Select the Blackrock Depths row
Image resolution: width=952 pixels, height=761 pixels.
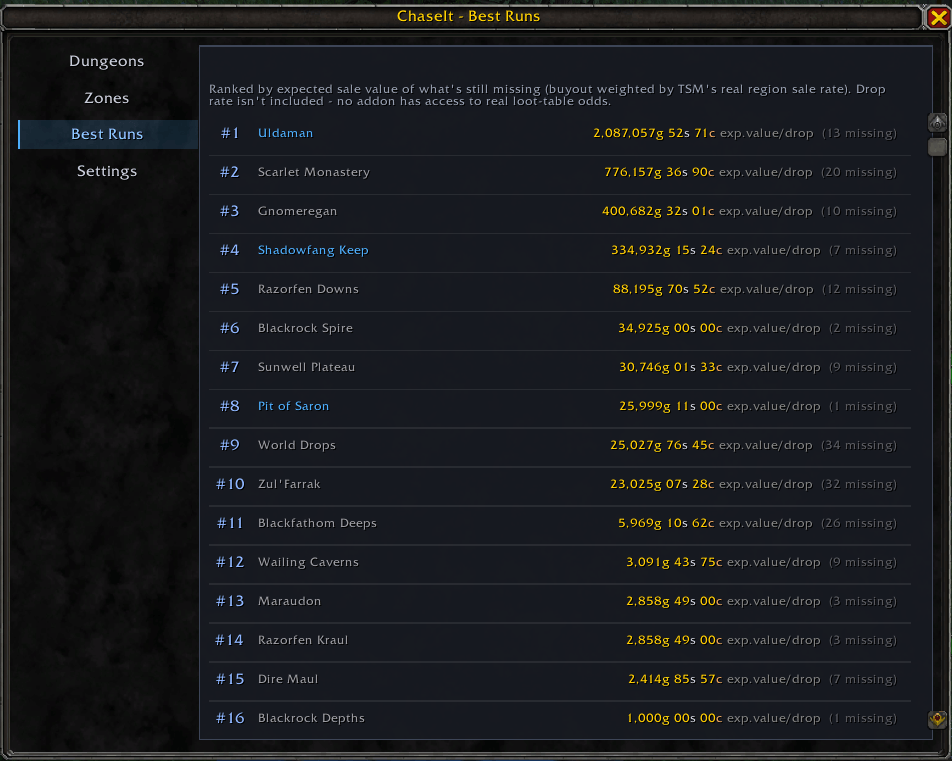tap(559, 718)
